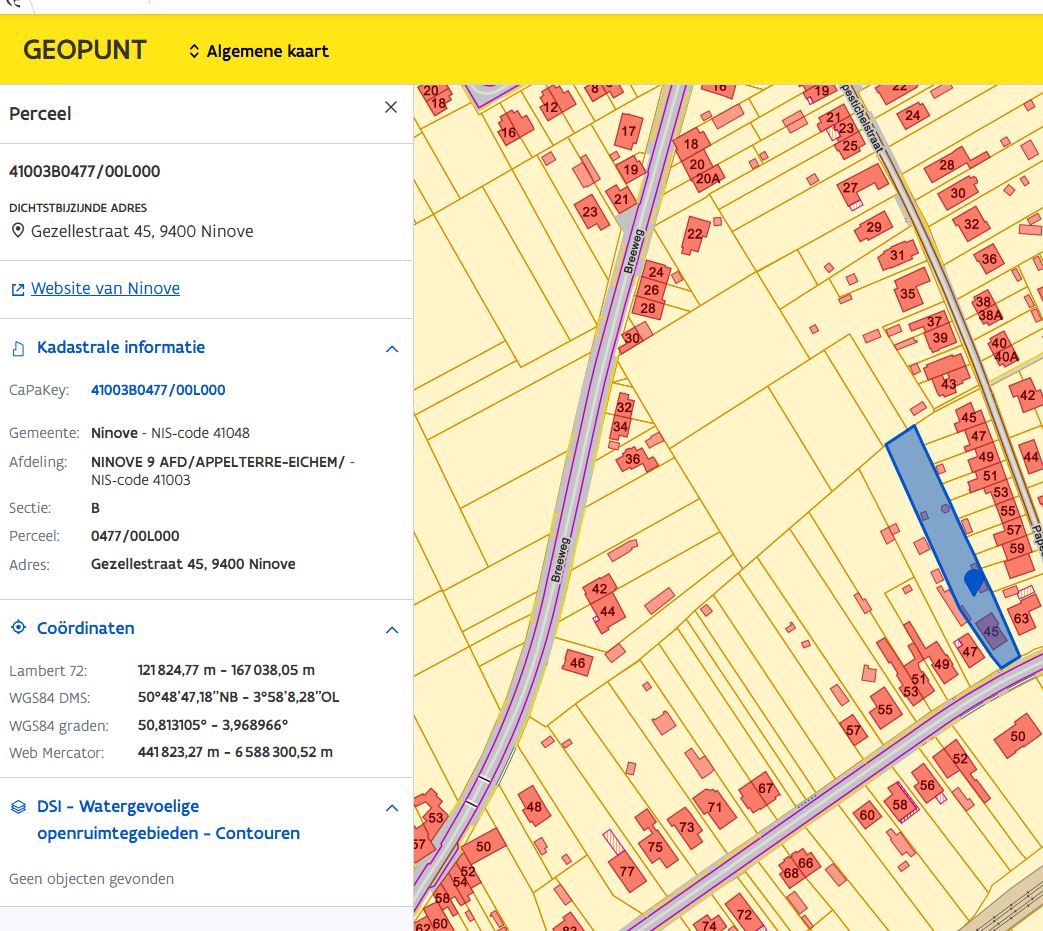Click the blue marker on the selected parcel

pos(972,580)
